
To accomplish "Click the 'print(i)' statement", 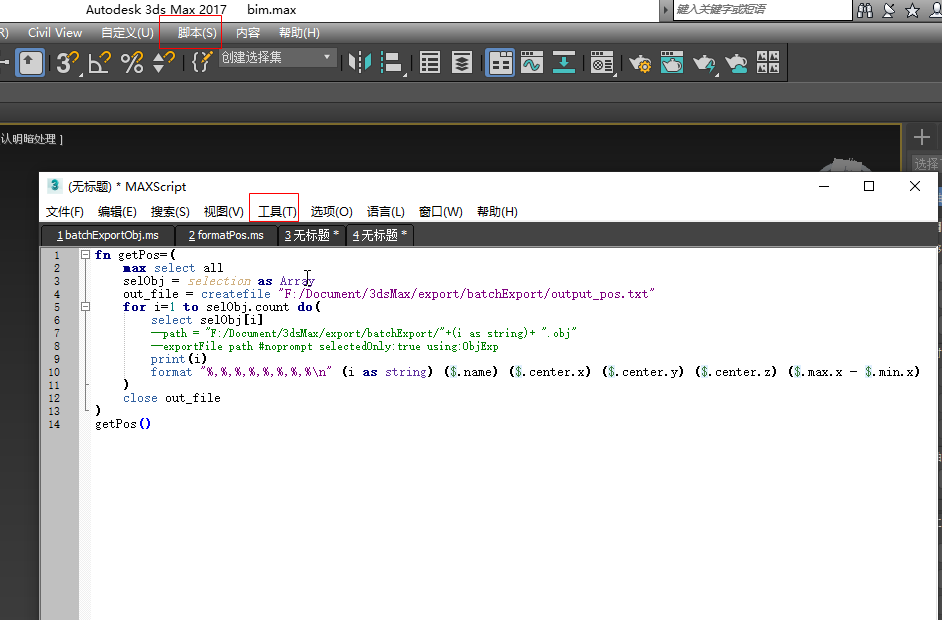I will (179, 359).
